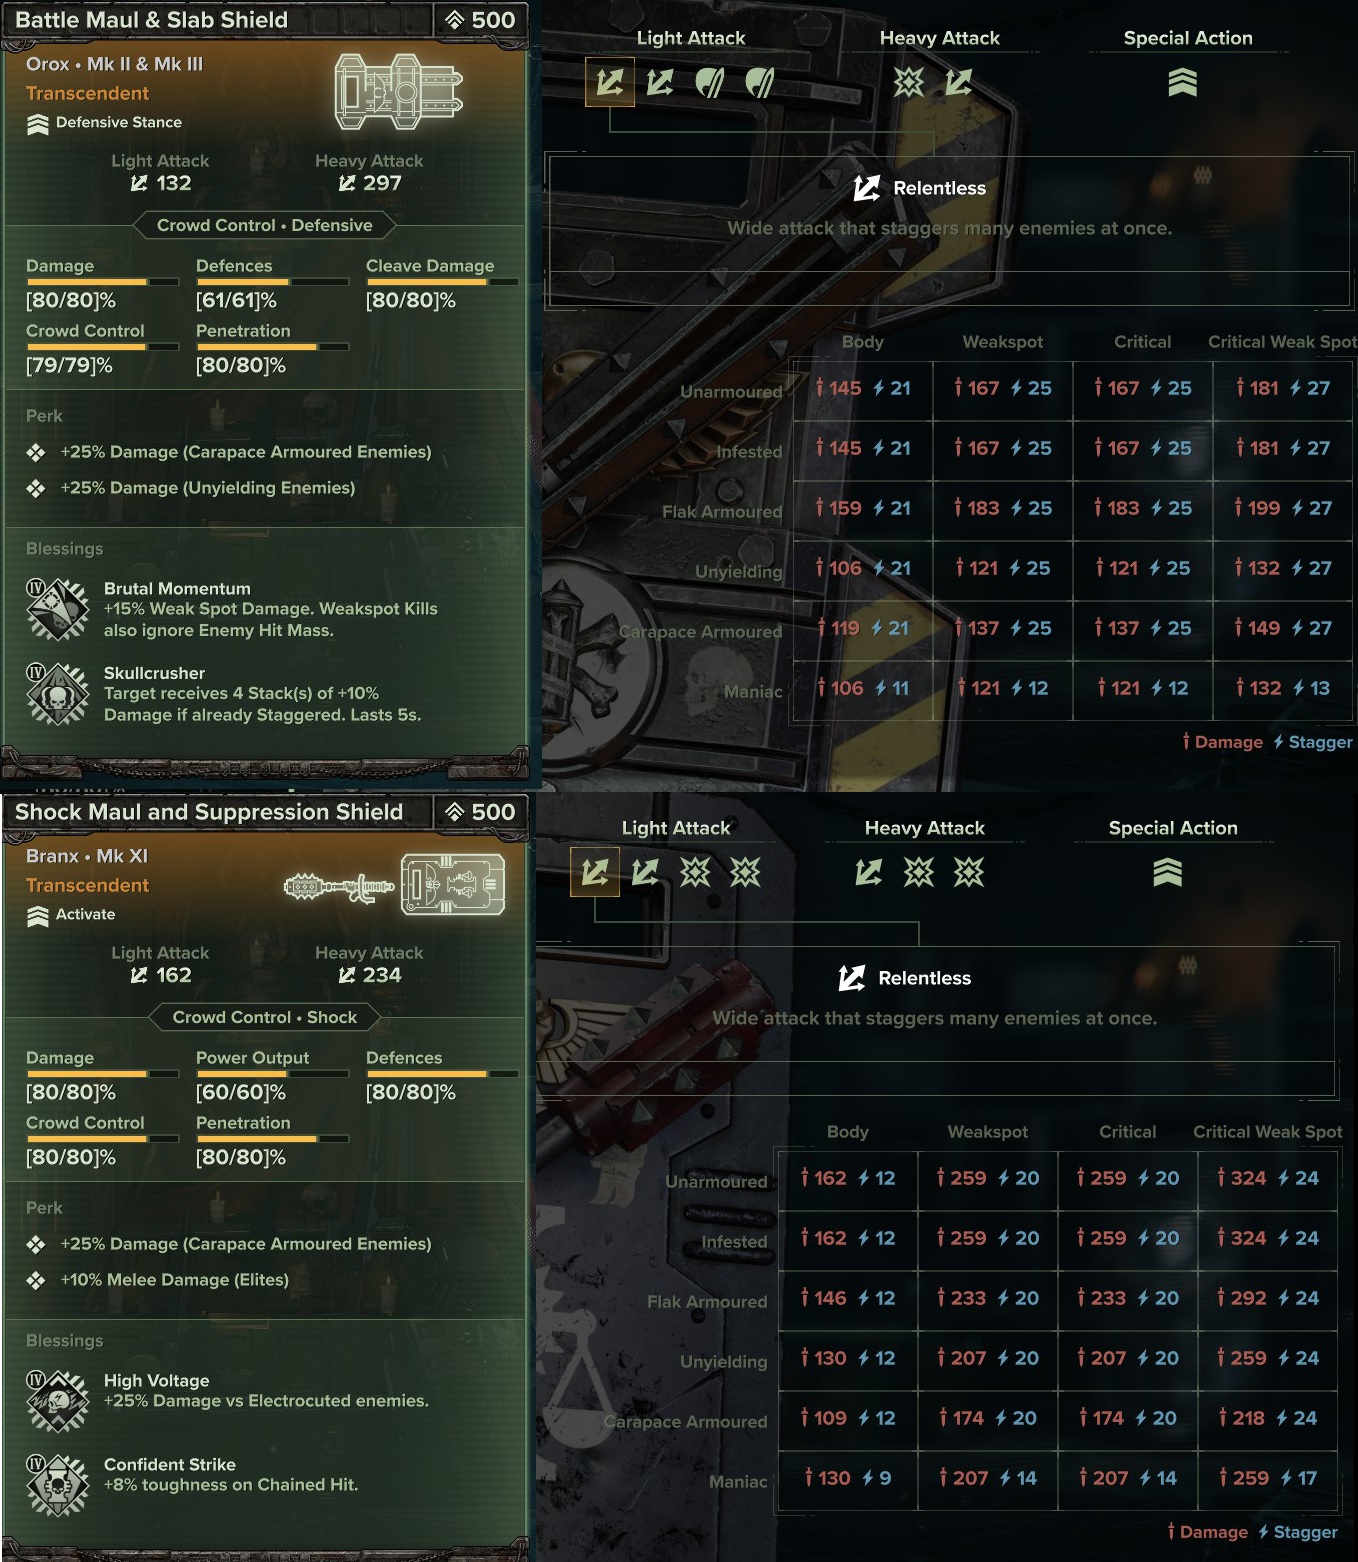Click Shock Maul Power Output stat bar
The height and width of the screenshot is (1562, 1358).
coord(272,1074)
